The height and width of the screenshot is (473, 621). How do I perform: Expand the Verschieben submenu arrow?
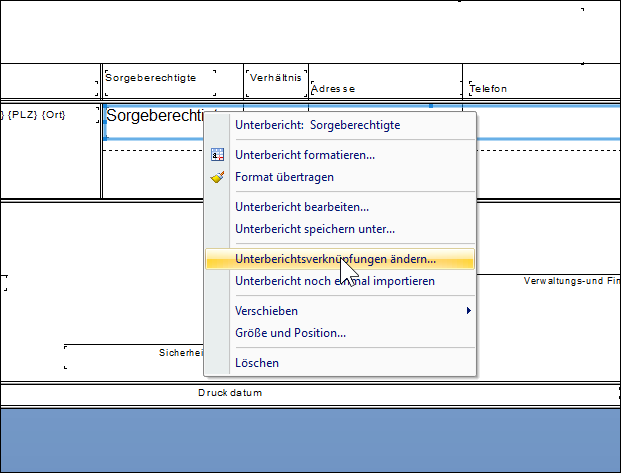[x=469, y=311]
